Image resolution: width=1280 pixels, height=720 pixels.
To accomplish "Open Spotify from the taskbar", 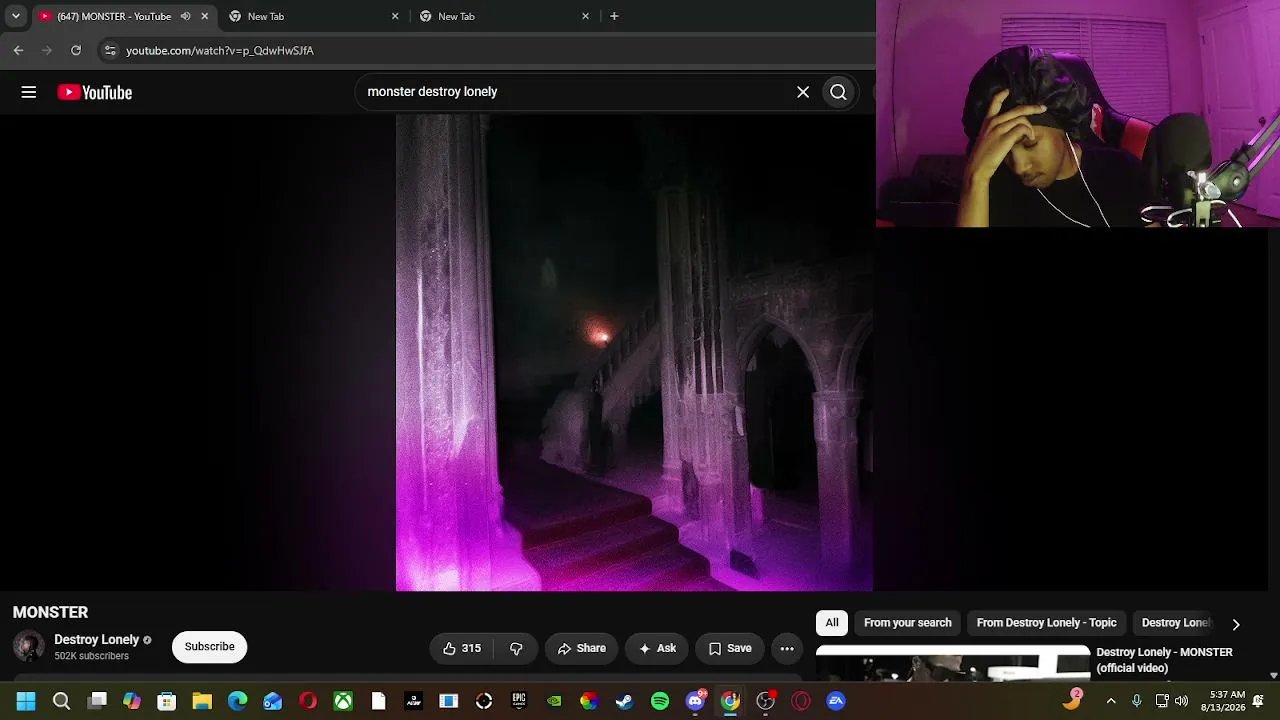I will click(660, 701).
